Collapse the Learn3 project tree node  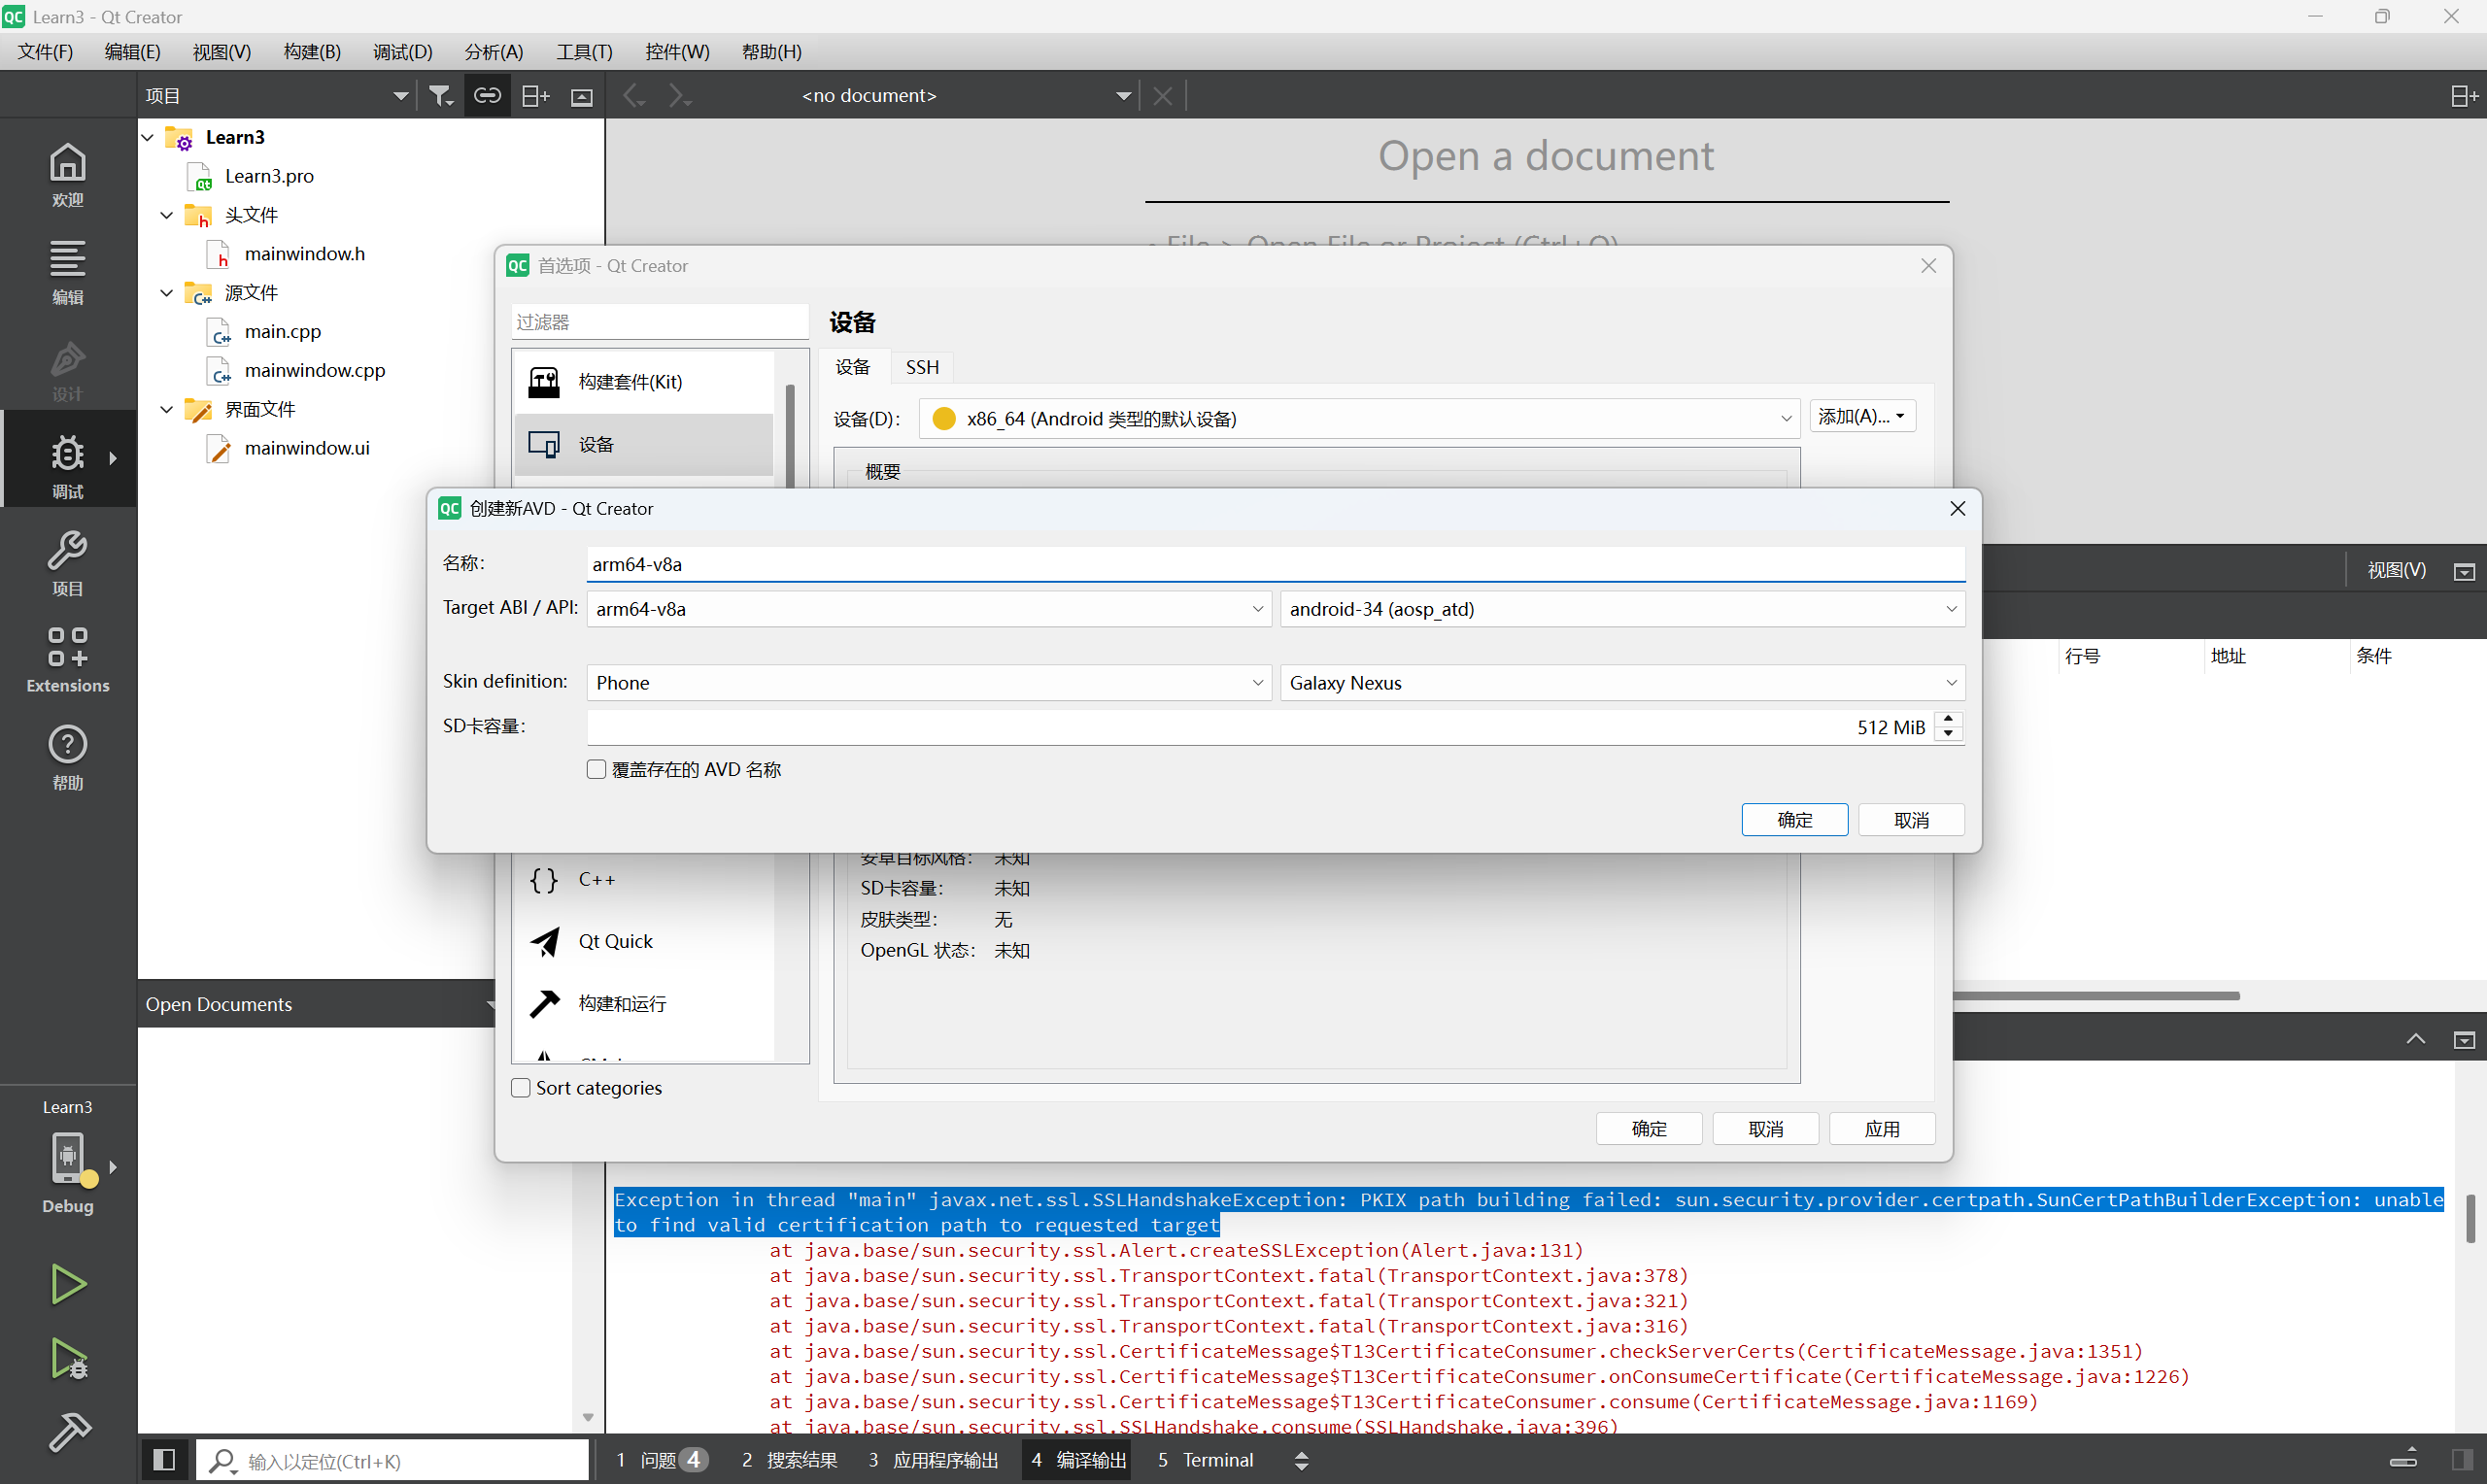pos(149,137)
